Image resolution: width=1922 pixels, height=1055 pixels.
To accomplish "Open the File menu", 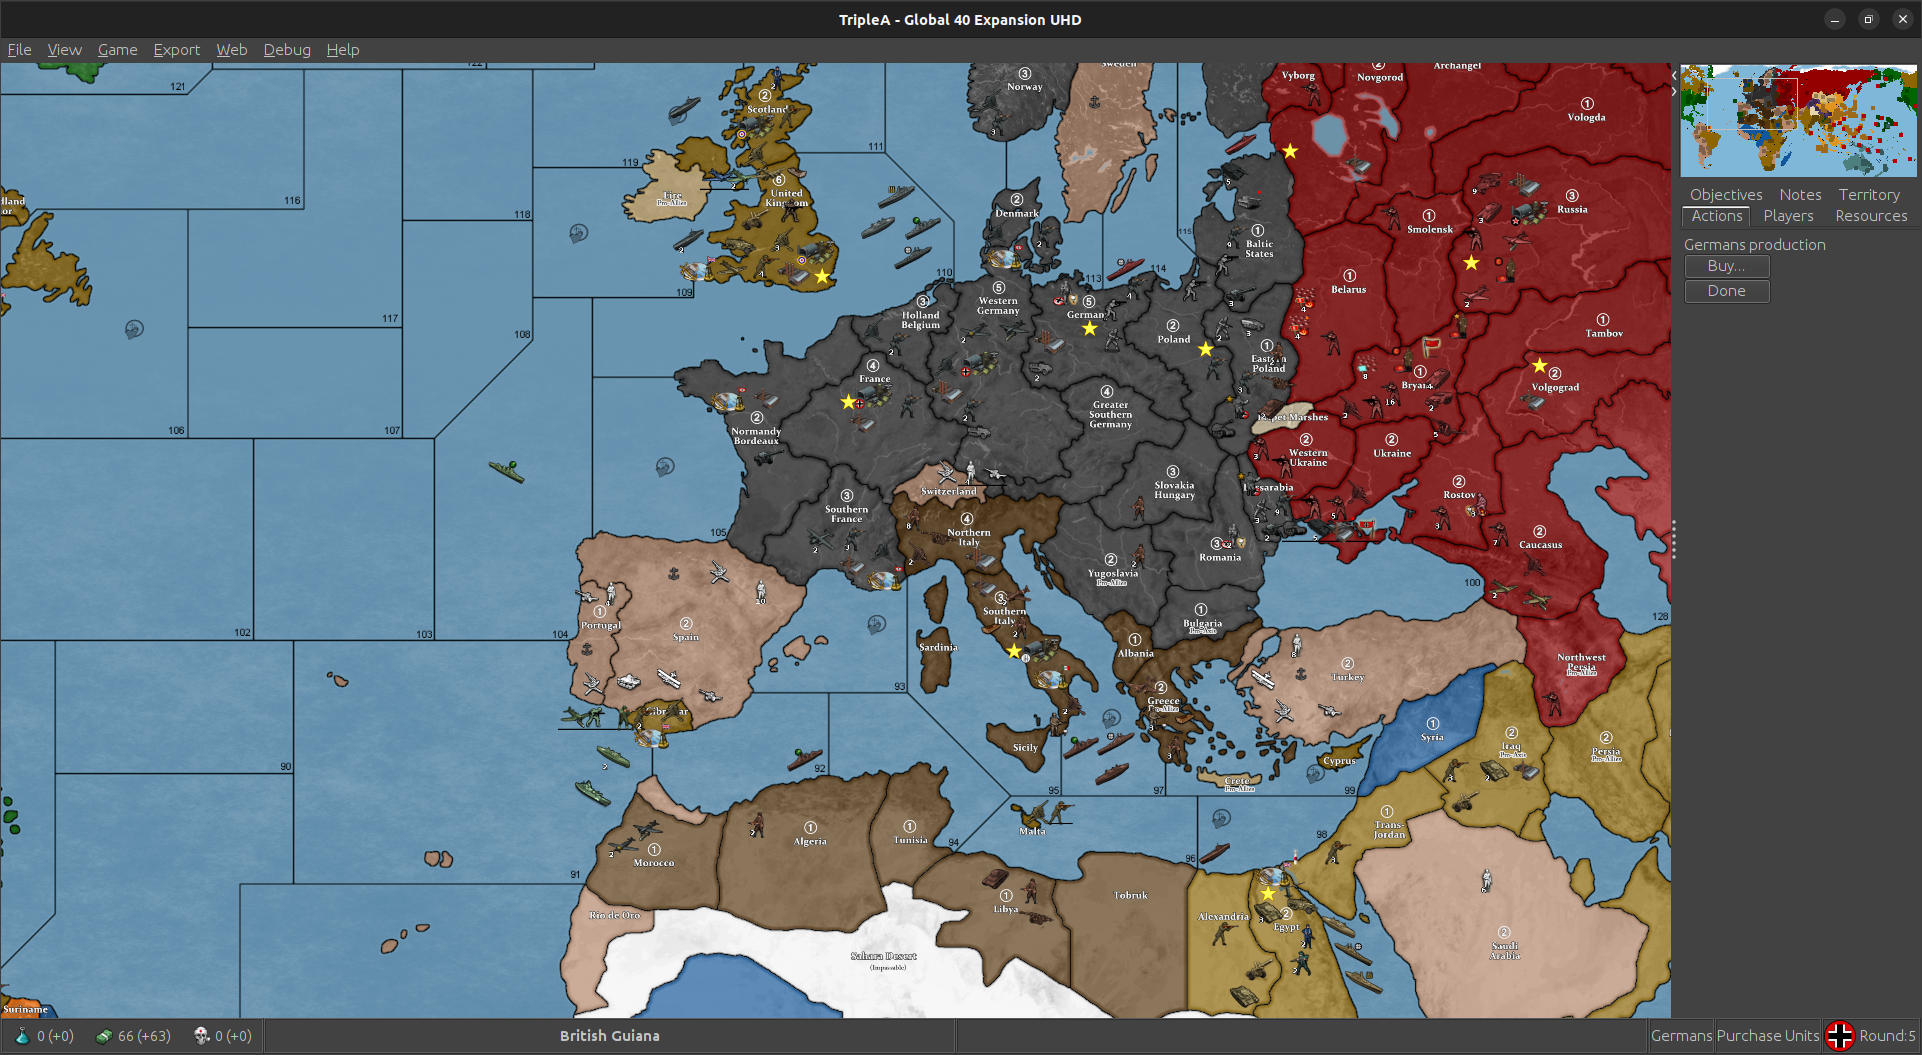I will click(19, 50).
